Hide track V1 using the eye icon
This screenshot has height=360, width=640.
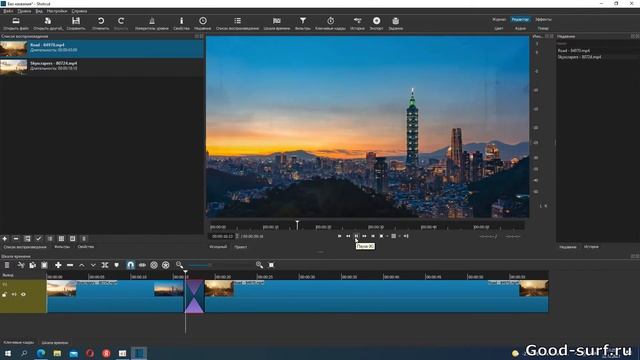pos(23,294)
